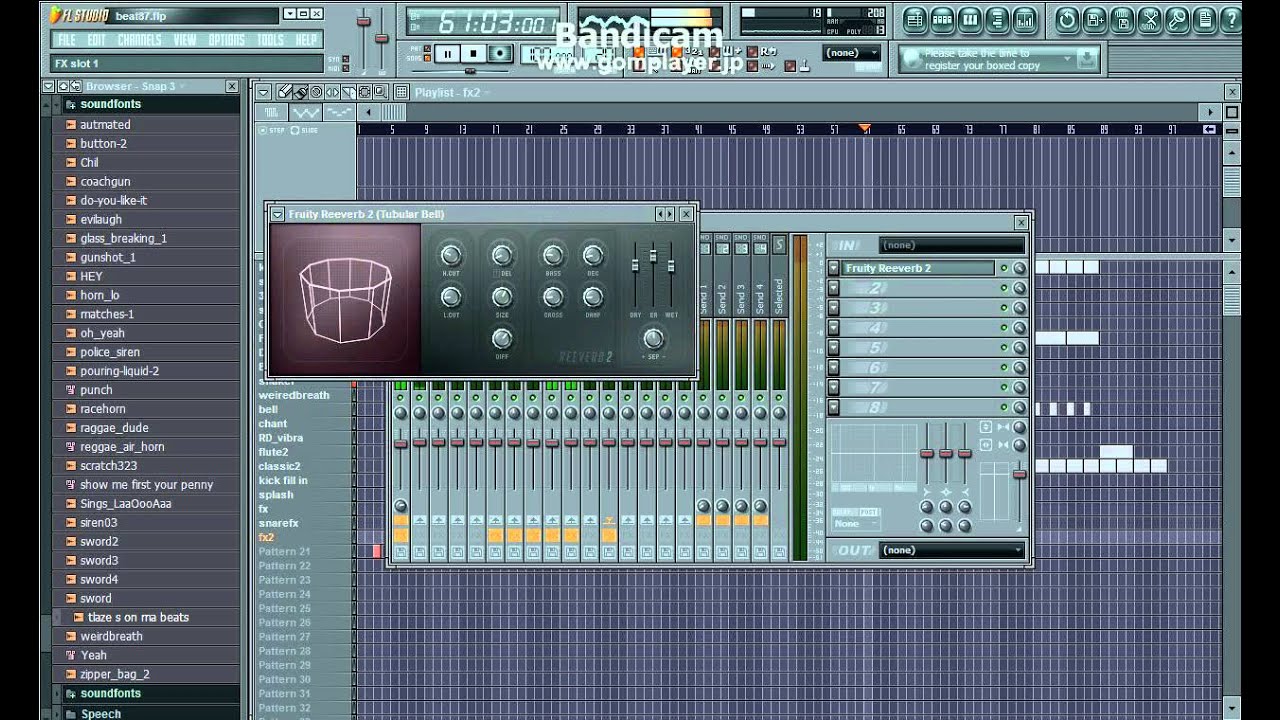
Task: Select the Slip tool in Playlist toolbar
Action: [332, 92]
